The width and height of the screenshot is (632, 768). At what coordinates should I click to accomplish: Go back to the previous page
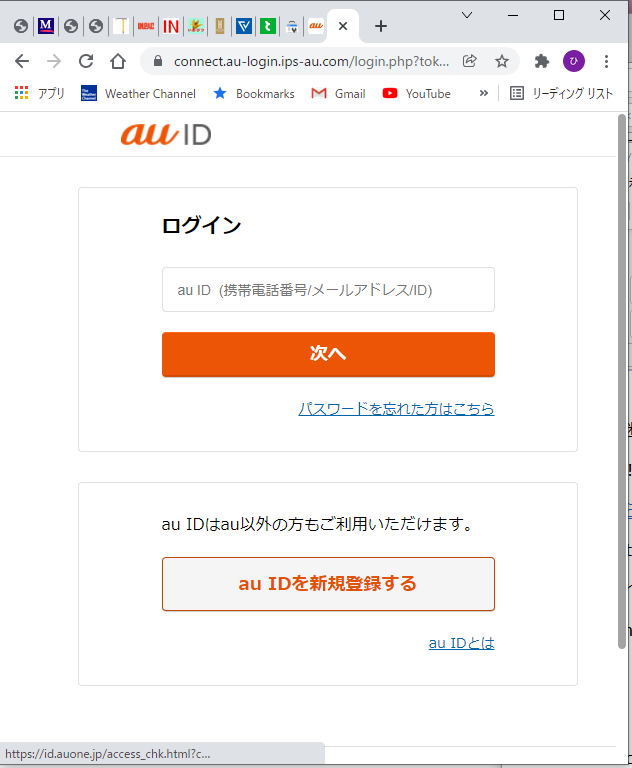[x=22, y=61]
